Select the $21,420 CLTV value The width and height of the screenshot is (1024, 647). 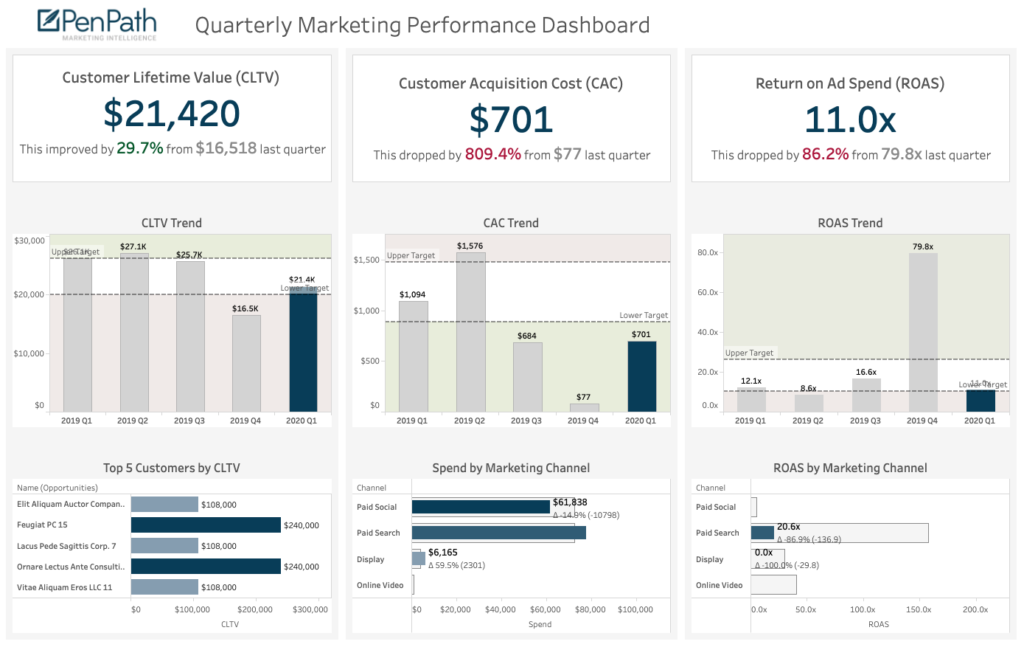click(171, 116)
